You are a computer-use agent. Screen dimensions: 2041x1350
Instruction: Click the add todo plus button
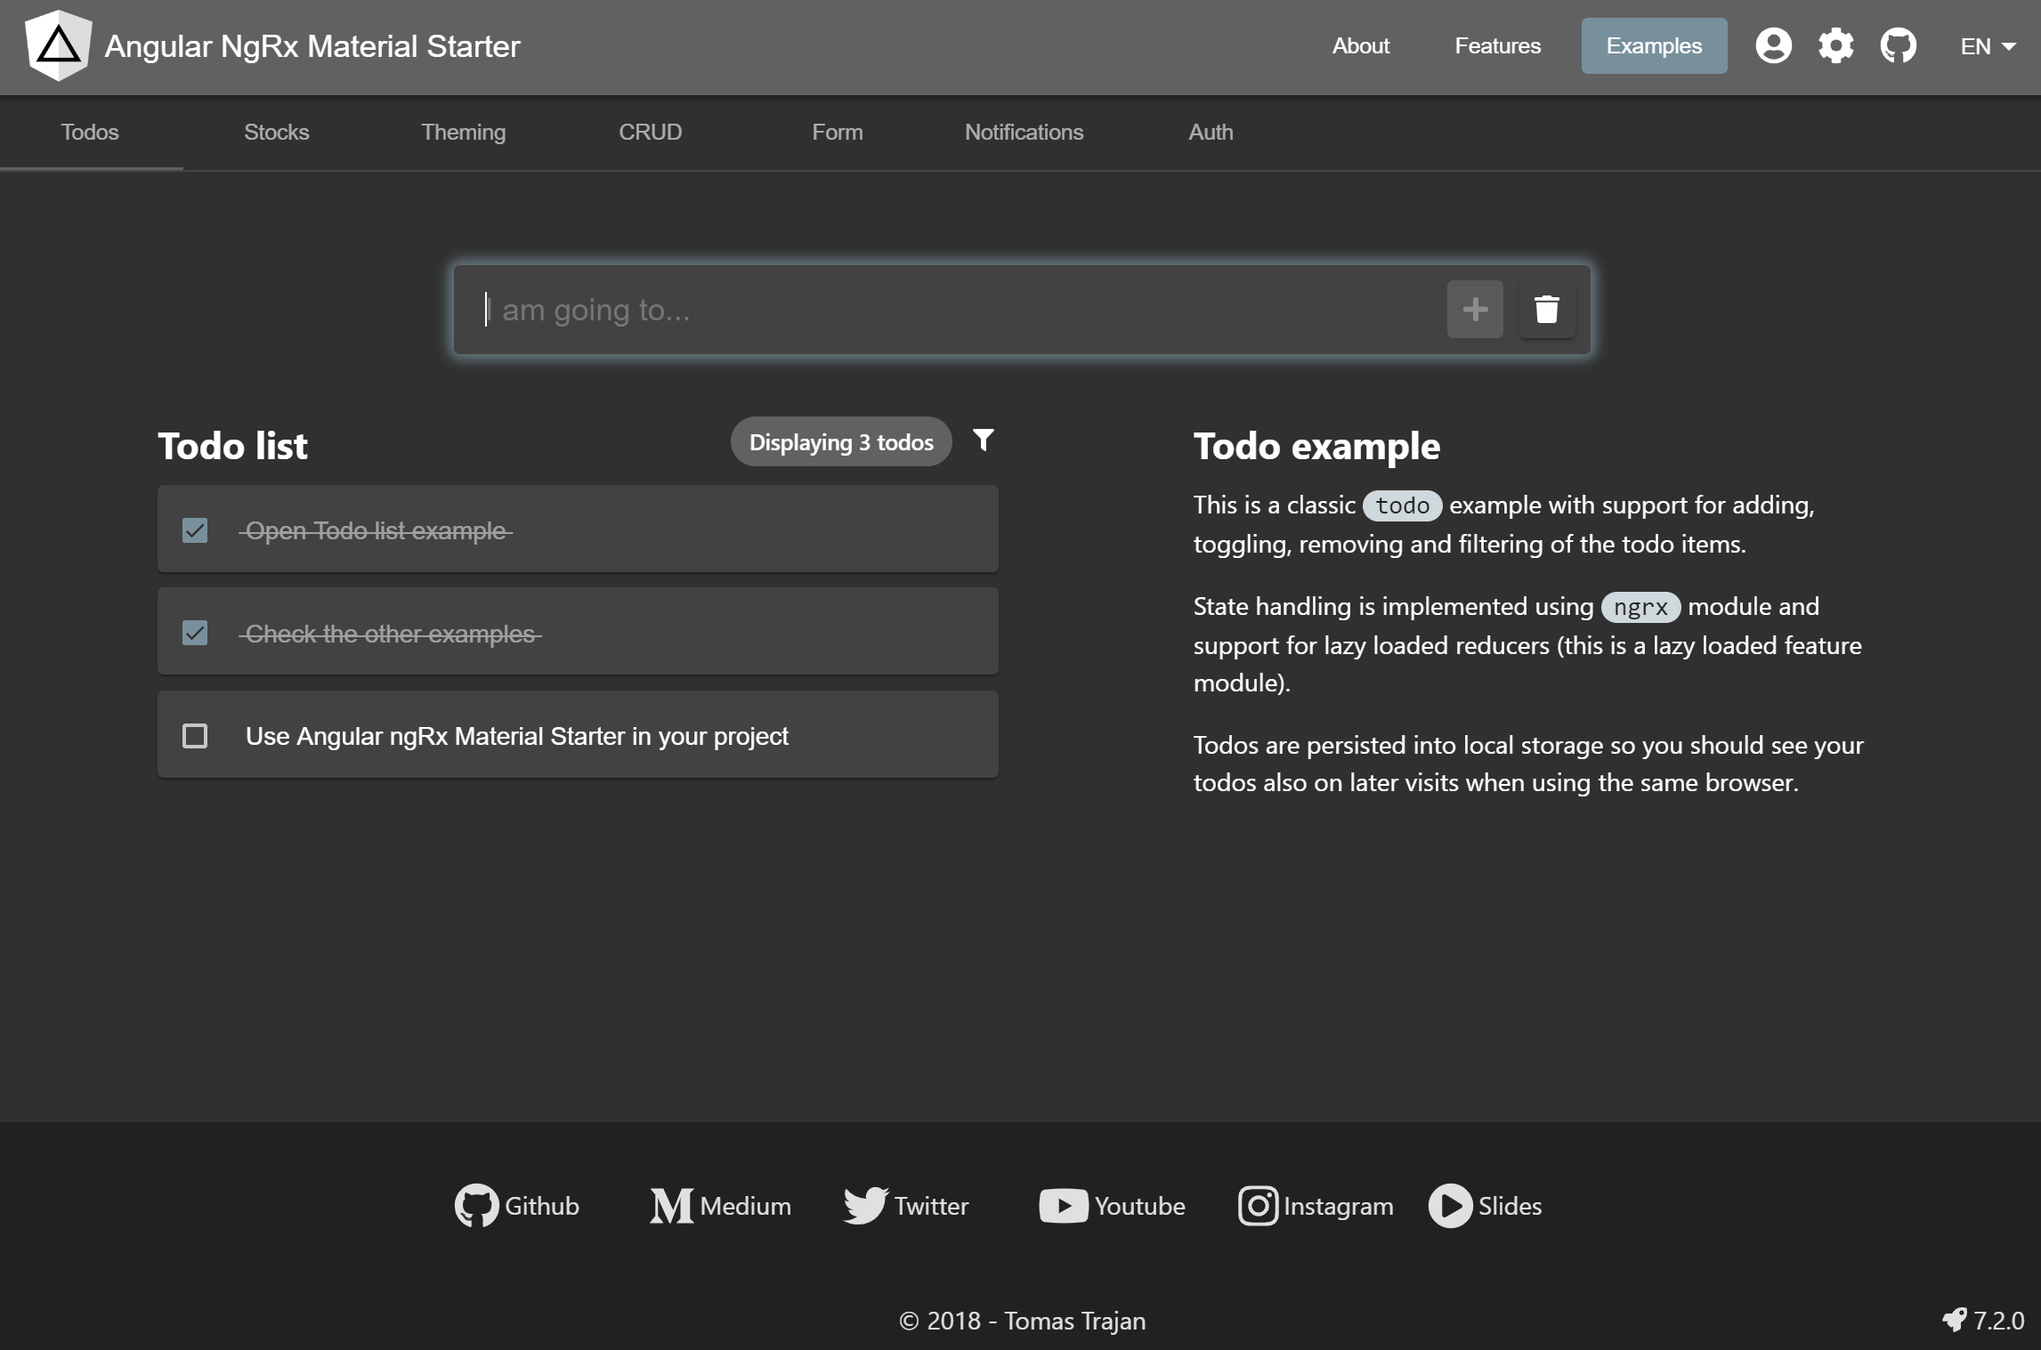click(1474, 310)
